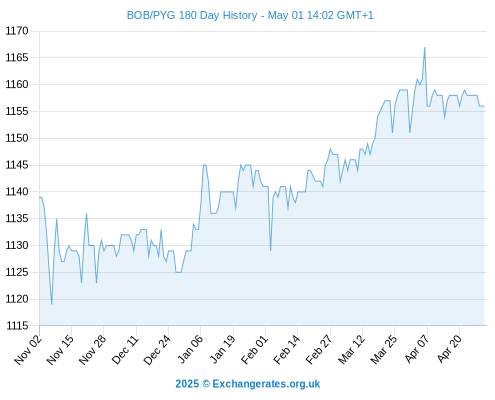Click the 1115 y-axis value label
The height and width of the screenshot is (400, 495).
pyautogui.click(x=17, y=326)
